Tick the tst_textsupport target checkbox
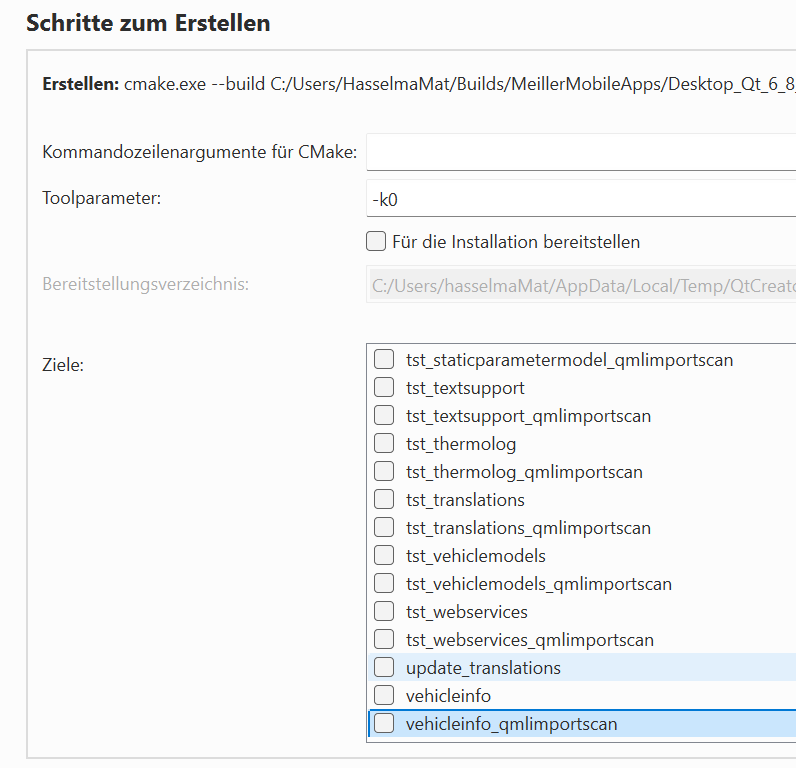796x768 pixels. pos(384,387)
